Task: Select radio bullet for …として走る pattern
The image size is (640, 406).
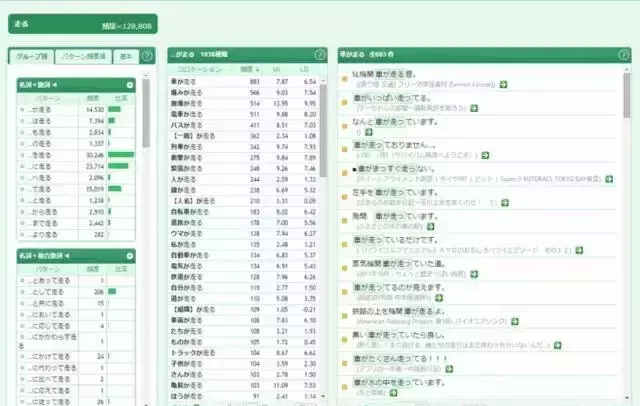Action: tap(22, 291)
